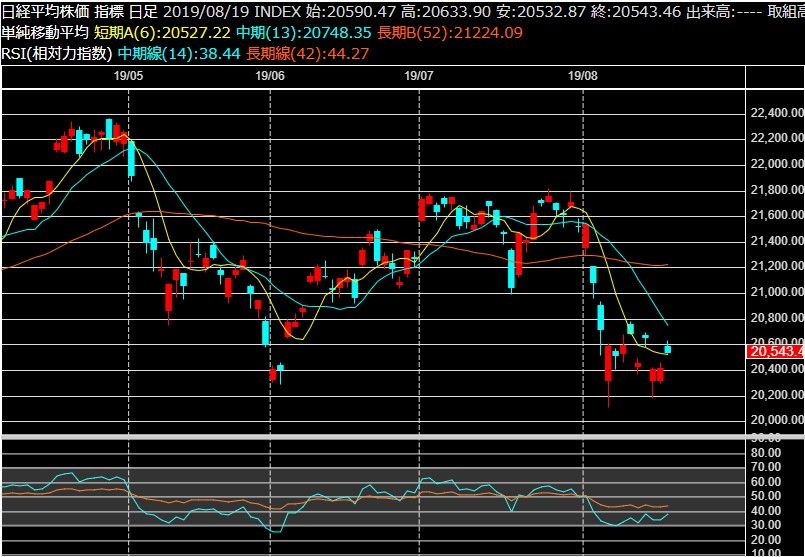Click the INDEX label in the header

(277, 11)
